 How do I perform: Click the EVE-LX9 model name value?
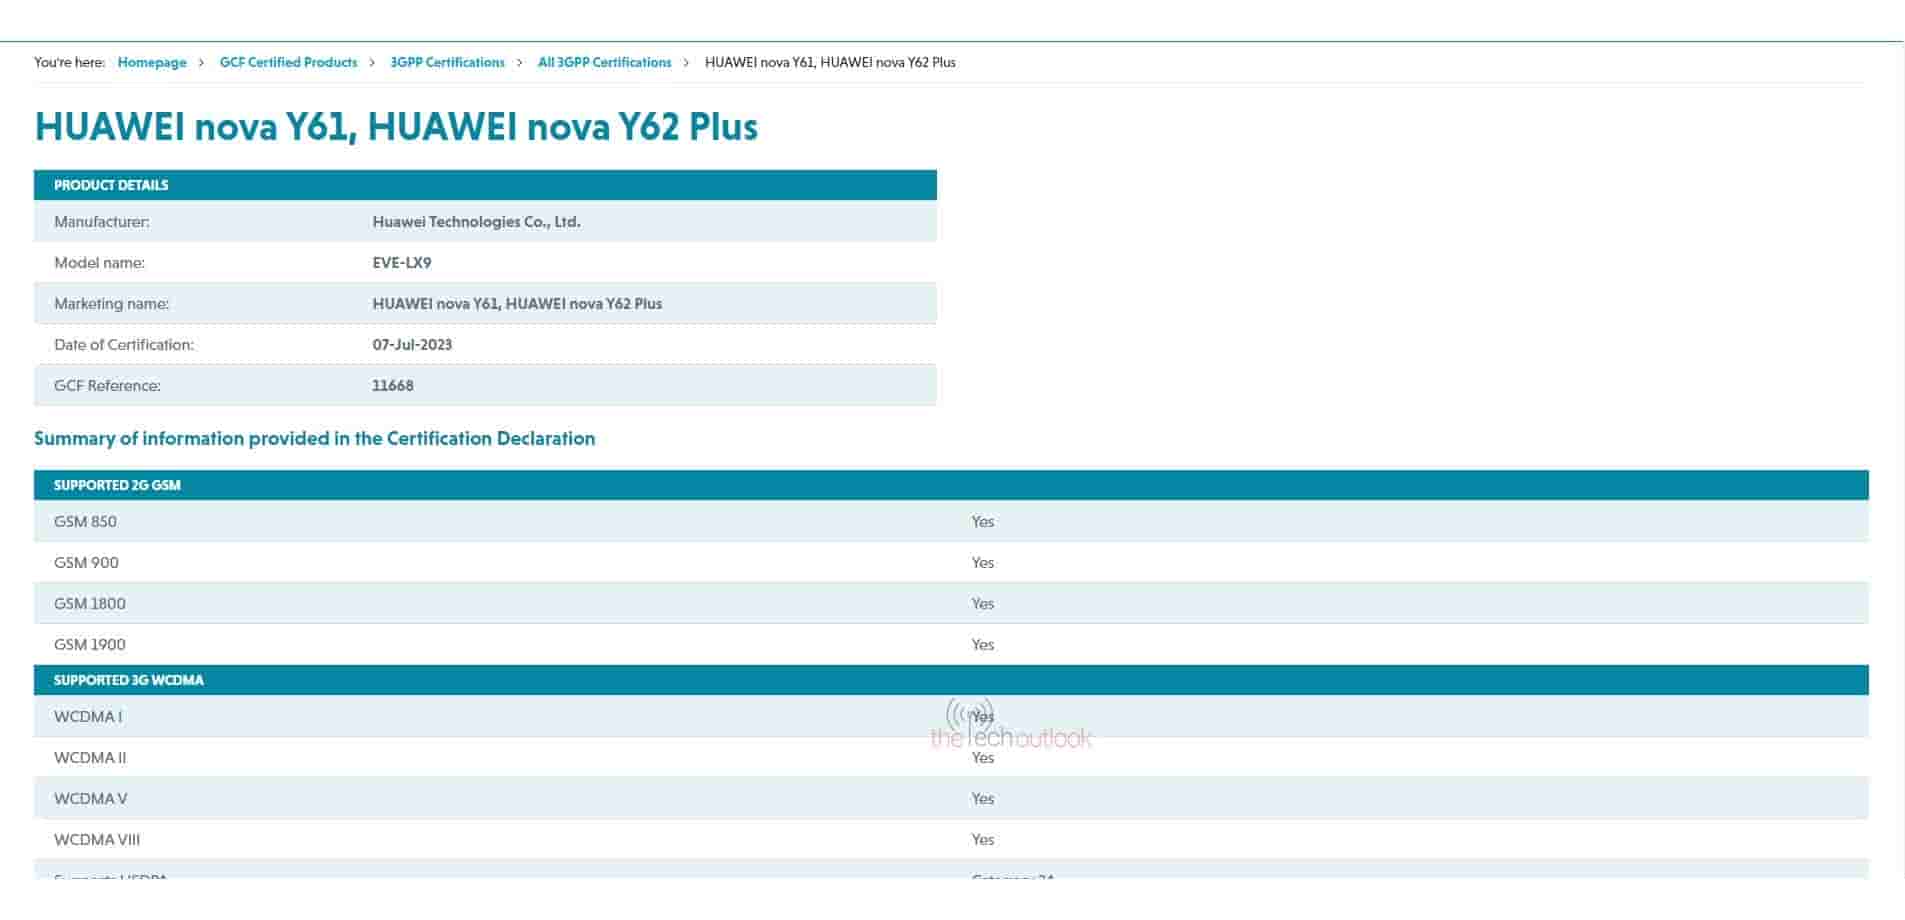[x=401, y=263]
